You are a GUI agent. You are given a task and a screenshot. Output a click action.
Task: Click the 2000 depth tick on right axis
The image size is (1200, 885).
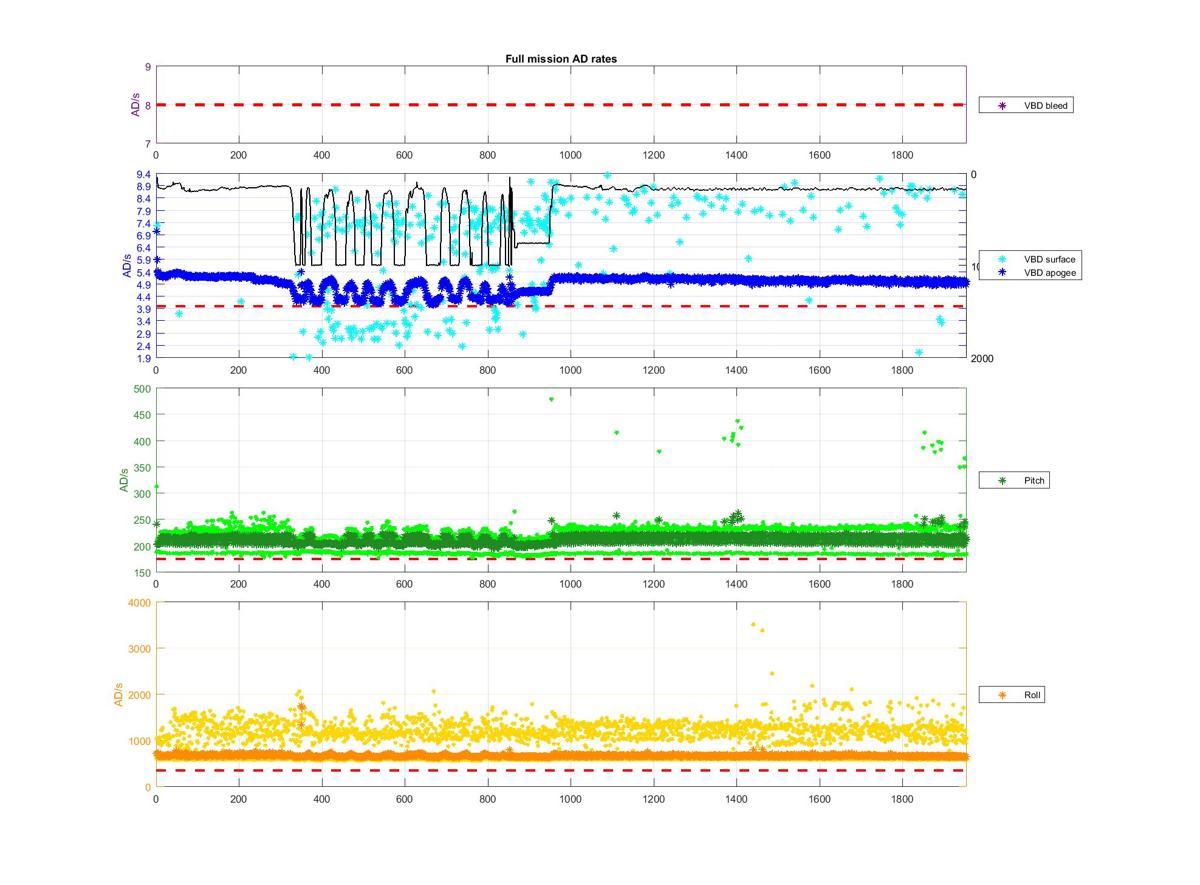point(981,359)
